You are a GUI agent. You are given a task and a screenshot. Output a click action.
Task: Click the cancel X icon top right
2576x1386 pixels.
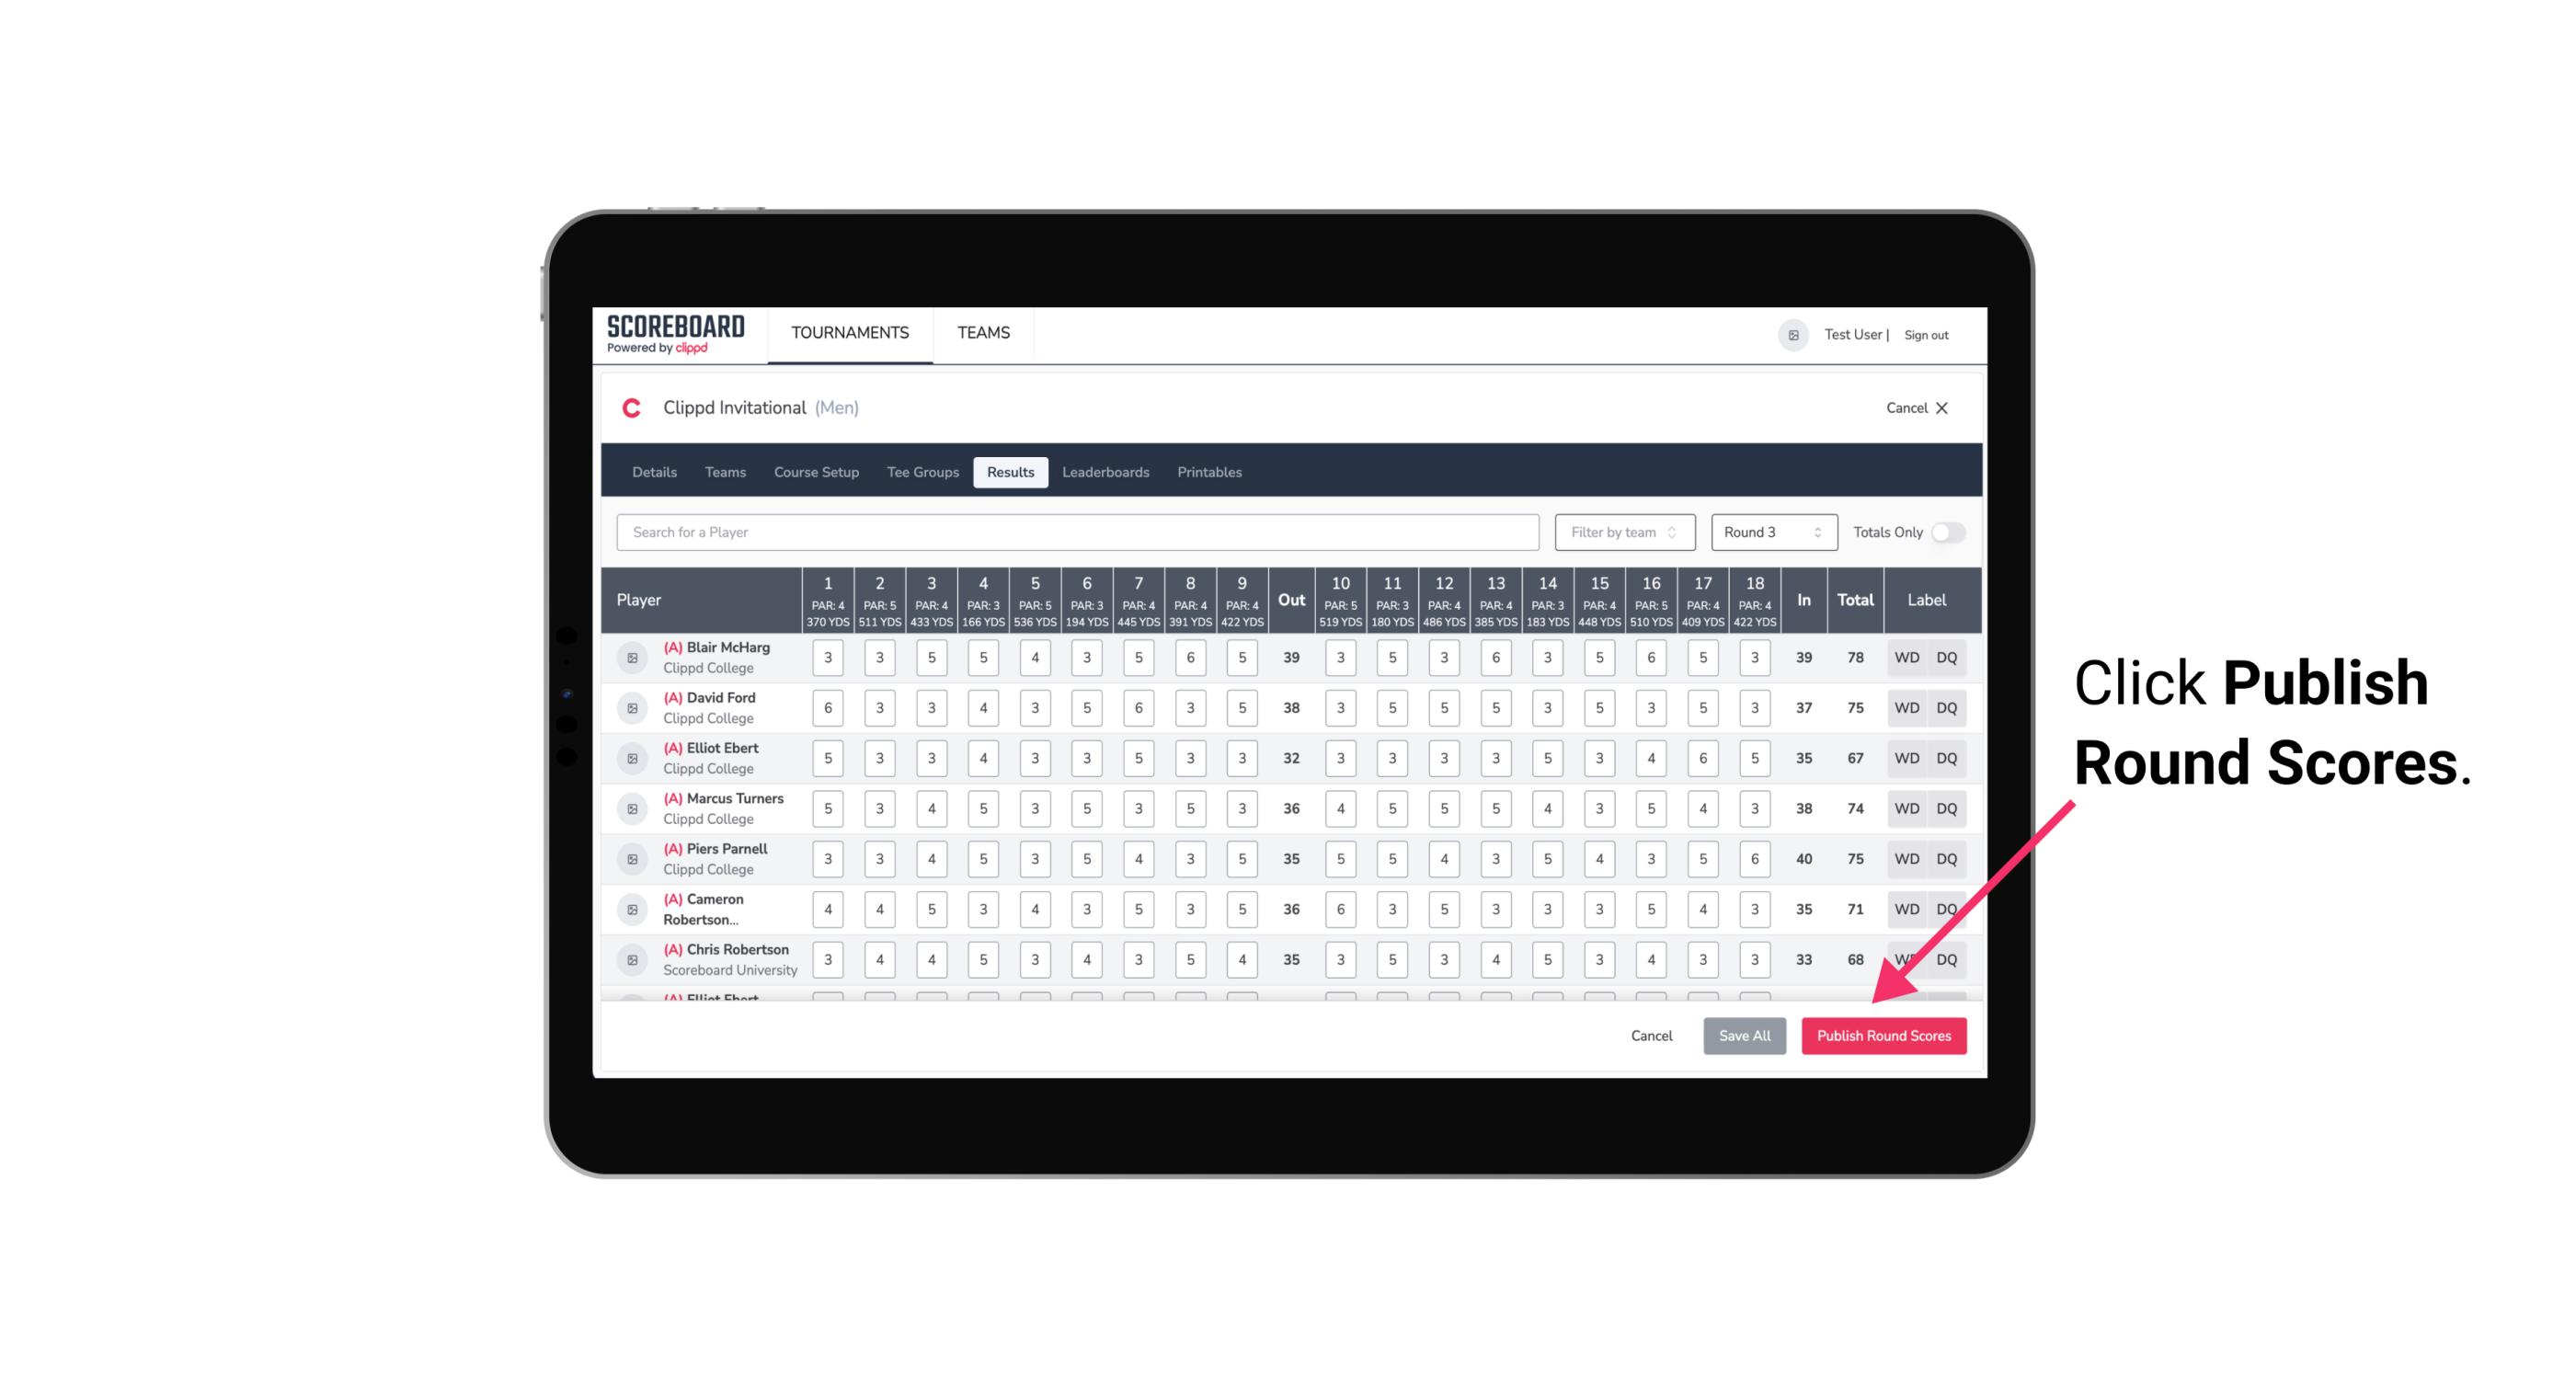(1941, 407)
